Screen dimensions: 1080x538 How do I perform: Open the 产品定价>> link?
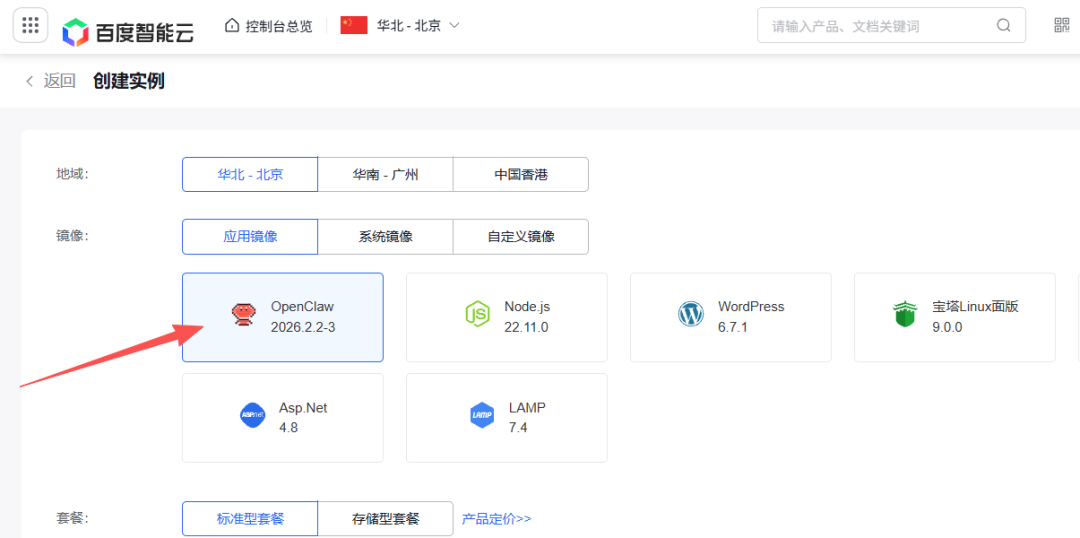click(497, 519)
